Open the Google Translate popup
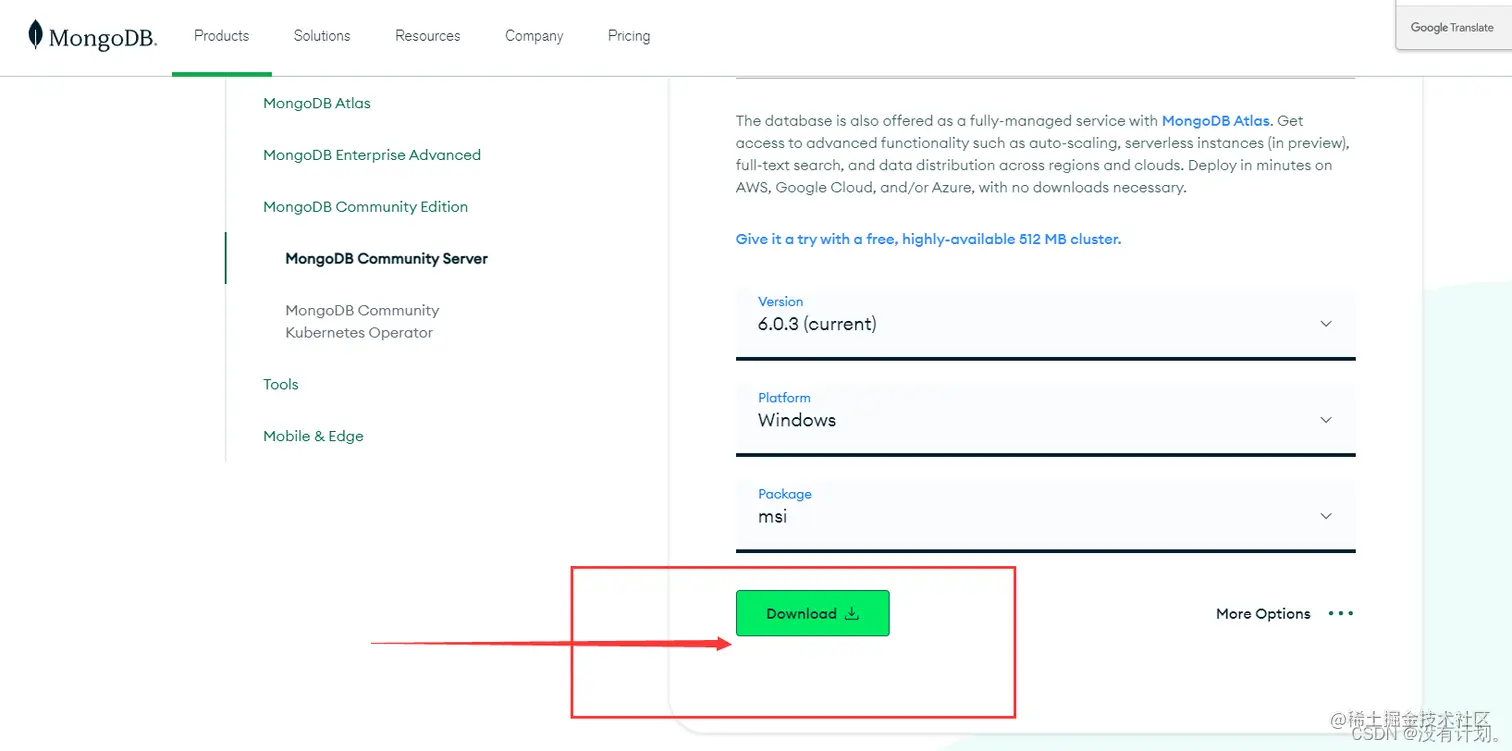1512x751 pixels. pyautogui.click(x=1452, y=27)
